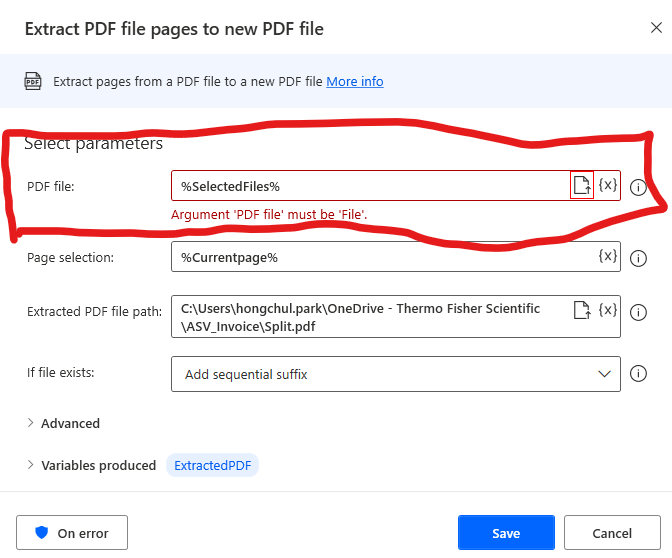Expand the Advanced section

coord(63,423)
